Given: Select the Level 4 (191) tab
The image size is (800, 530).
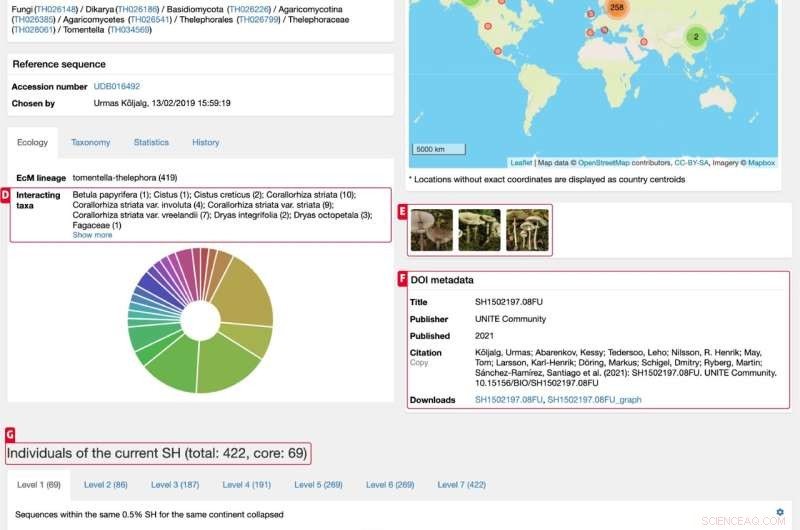Looking at the screenshot, I should click(x=247, y=485).
